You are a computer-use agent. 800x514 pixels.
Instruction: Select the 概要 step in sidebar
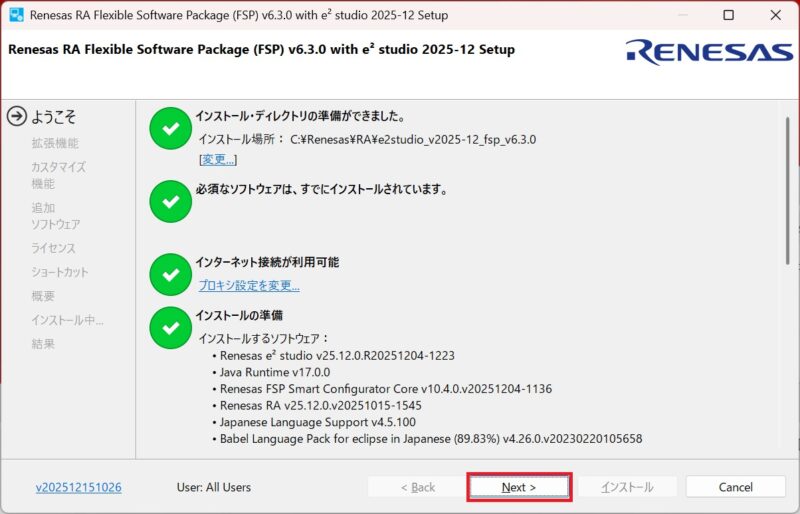(x=43, y=296)
